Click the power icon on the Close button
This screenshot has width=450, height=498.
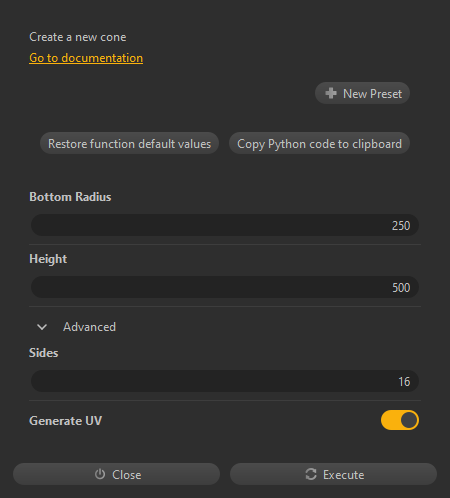tap(100, 474)
